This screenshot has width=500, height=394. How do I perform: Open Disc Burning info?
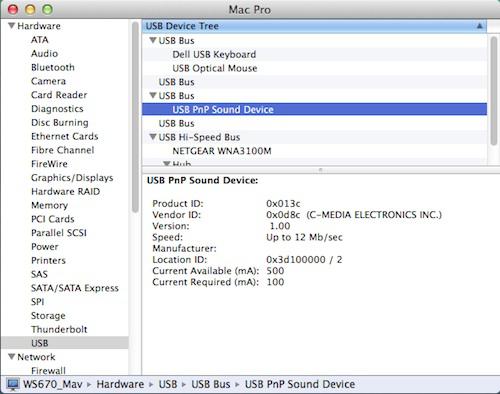(x=60, y=122)
